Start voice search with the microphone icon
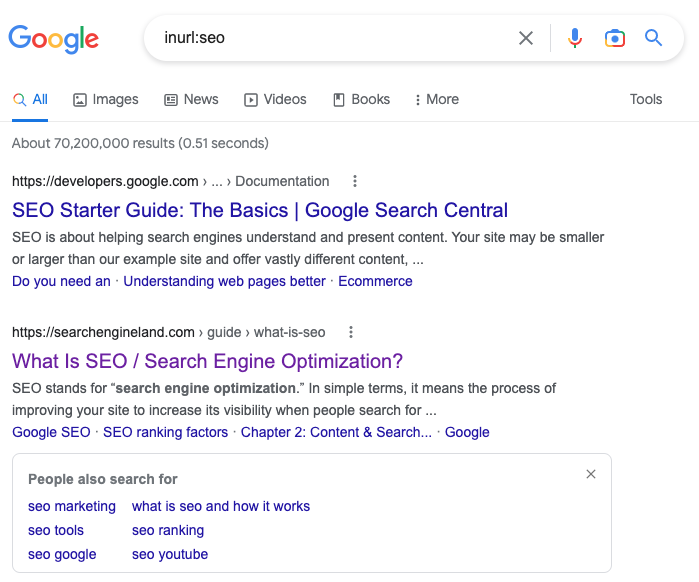 click(x=575, y=38)
